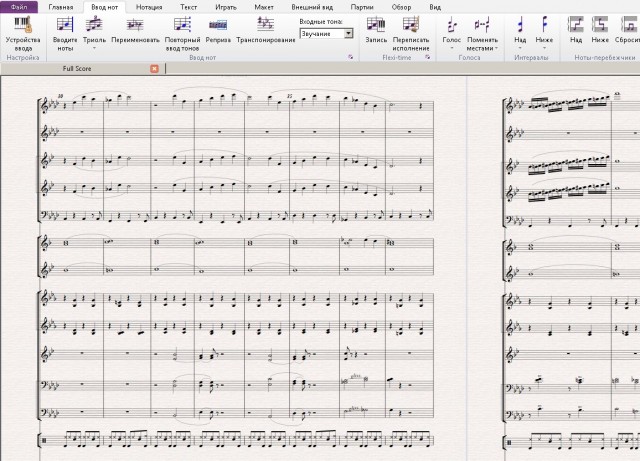This screenshot has width=640, height=461.
Task: Close the Full Score tab
Action: [154, 69]
